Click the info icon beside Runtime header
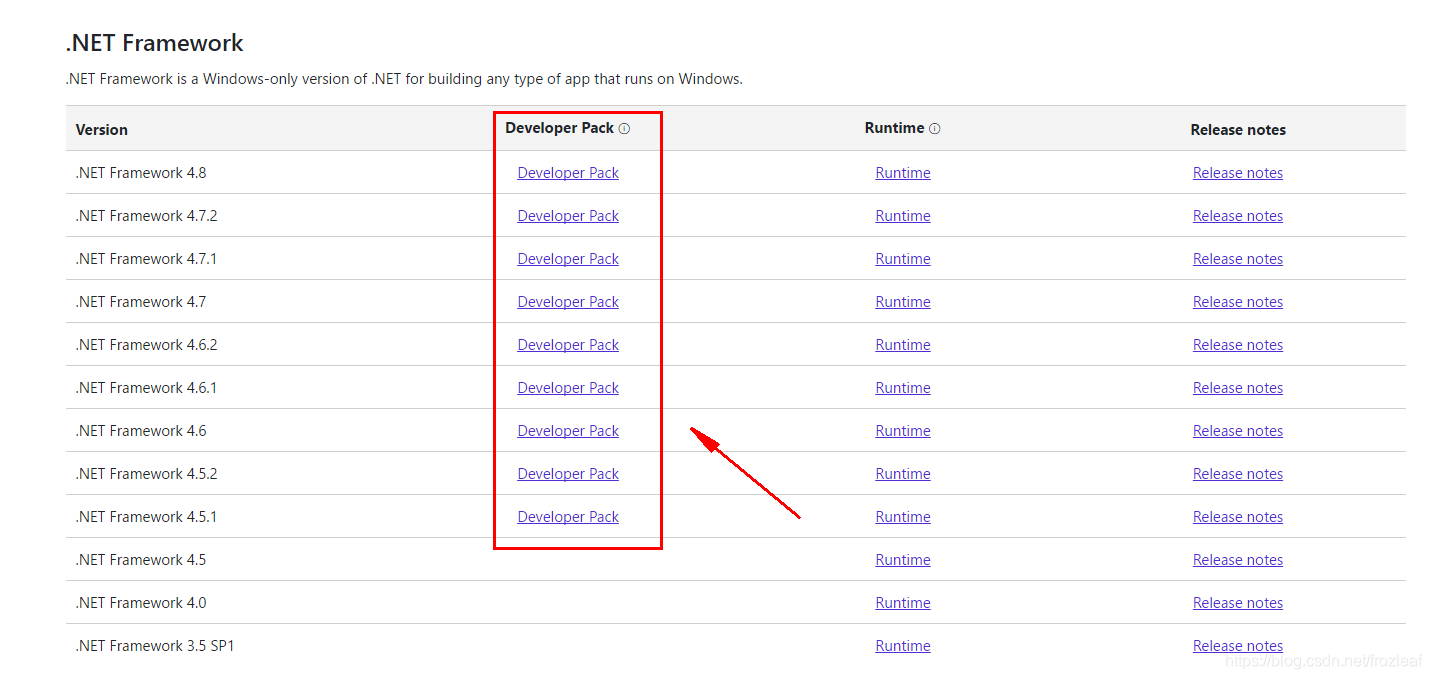 coord(935,129)
